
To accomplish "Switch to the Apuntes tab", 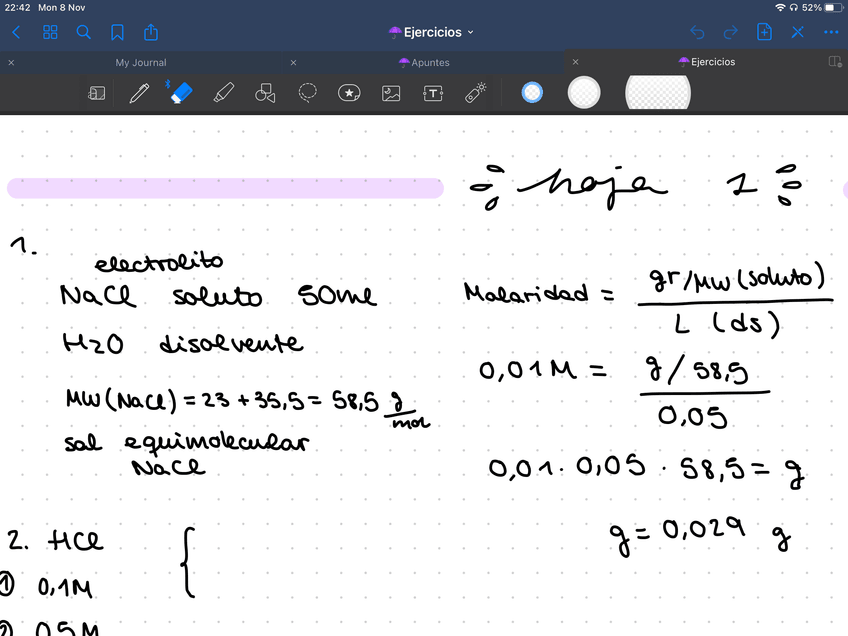I will coord(425,63).
